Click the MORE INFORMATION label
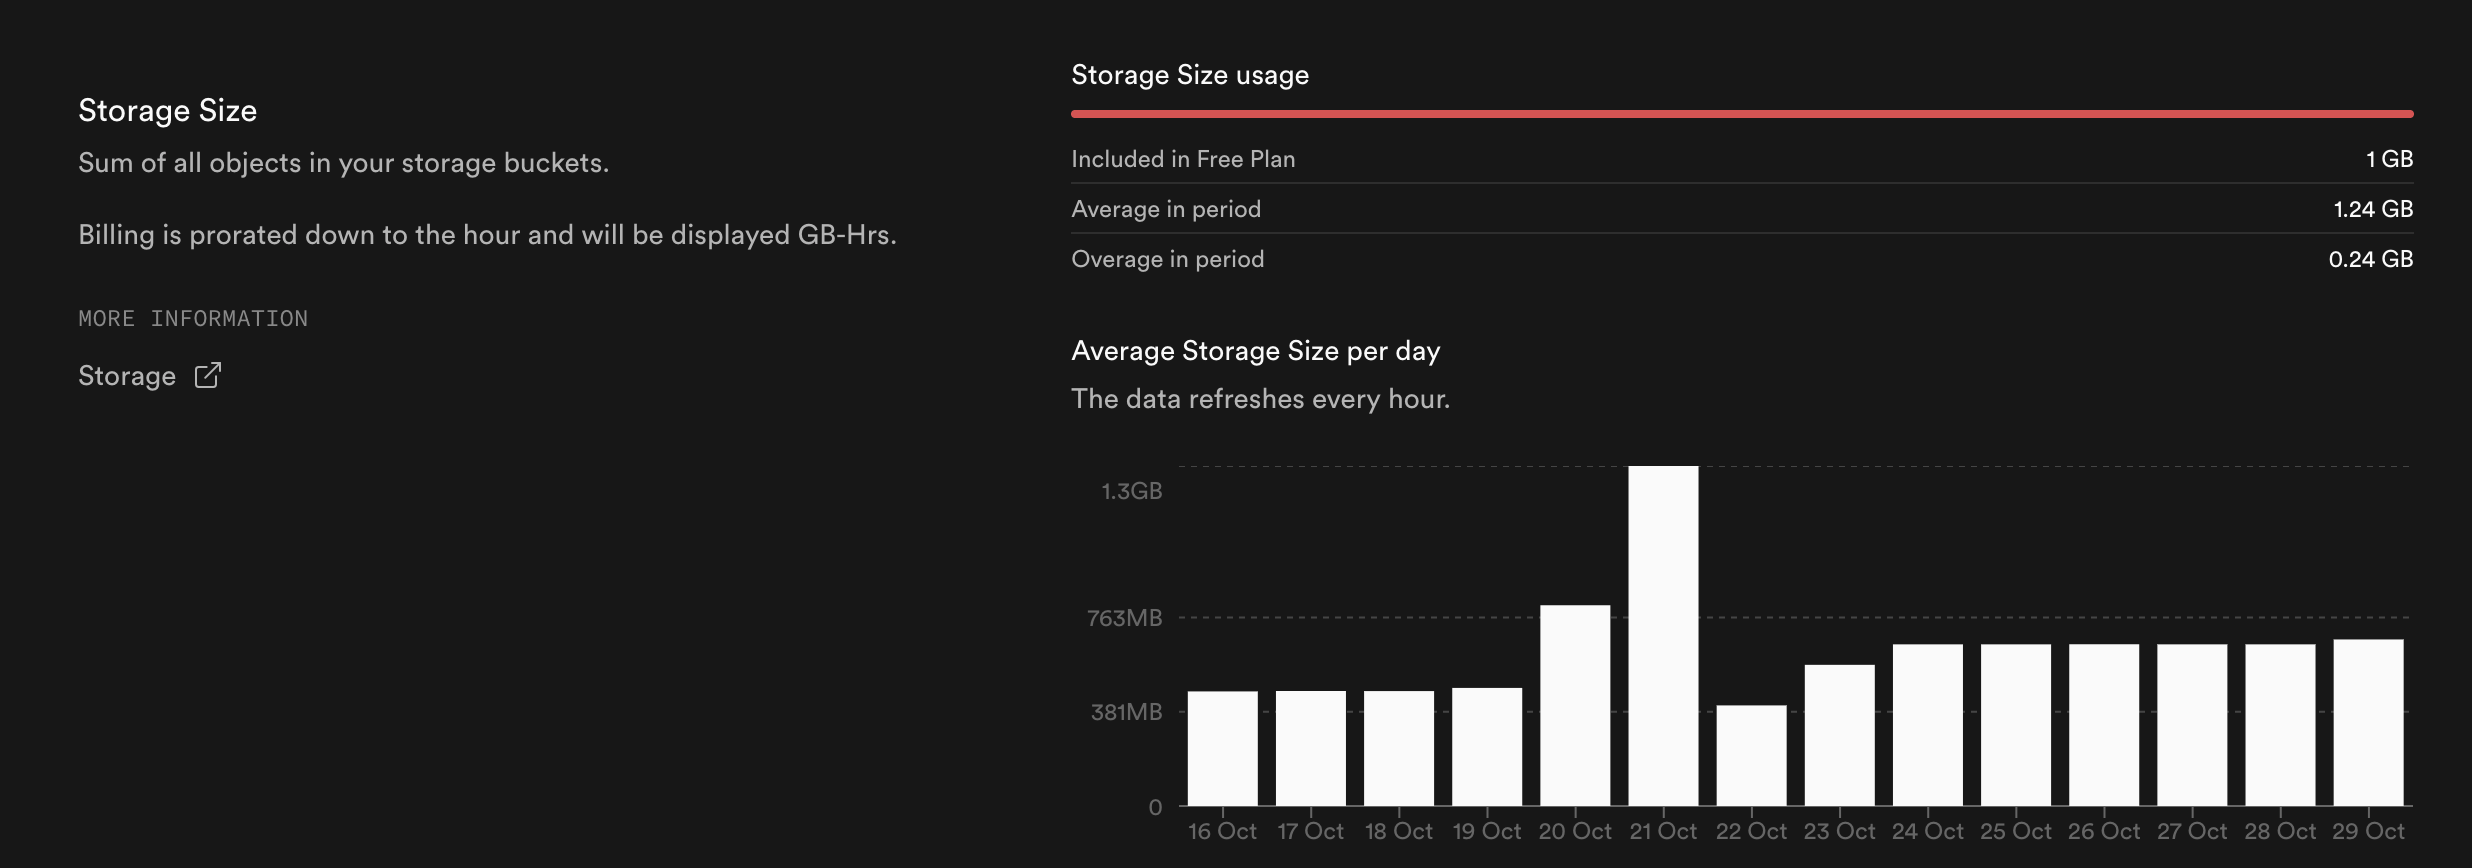Screen dimensions: 2472x868 (193, 319)
